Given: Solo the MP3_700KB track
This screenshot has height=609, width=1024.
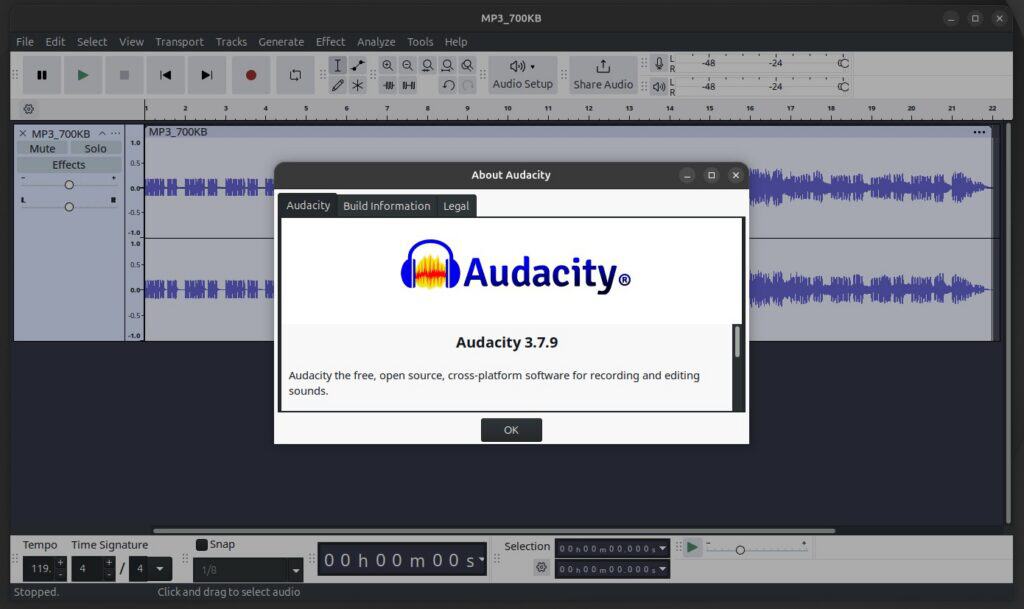Looking at the screenshot, I should [x=95, y=149].
